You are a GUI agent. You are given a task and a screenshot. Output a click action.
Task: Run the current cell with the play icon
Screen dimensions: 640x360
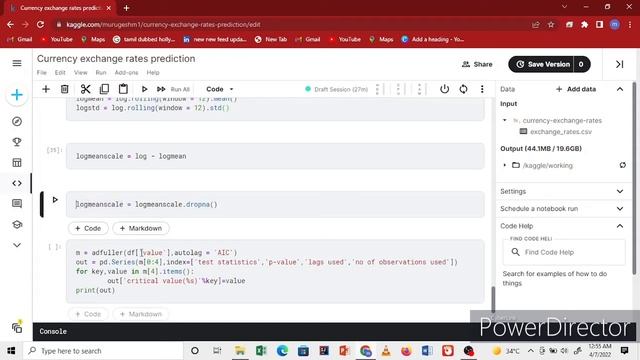click(144, 89)
